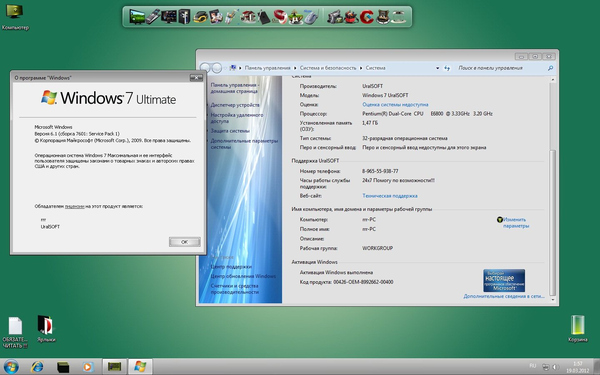Click the wireless mouse icon in the dock
Viewport: 600px width, 375px height.
[x=311, y=17]
